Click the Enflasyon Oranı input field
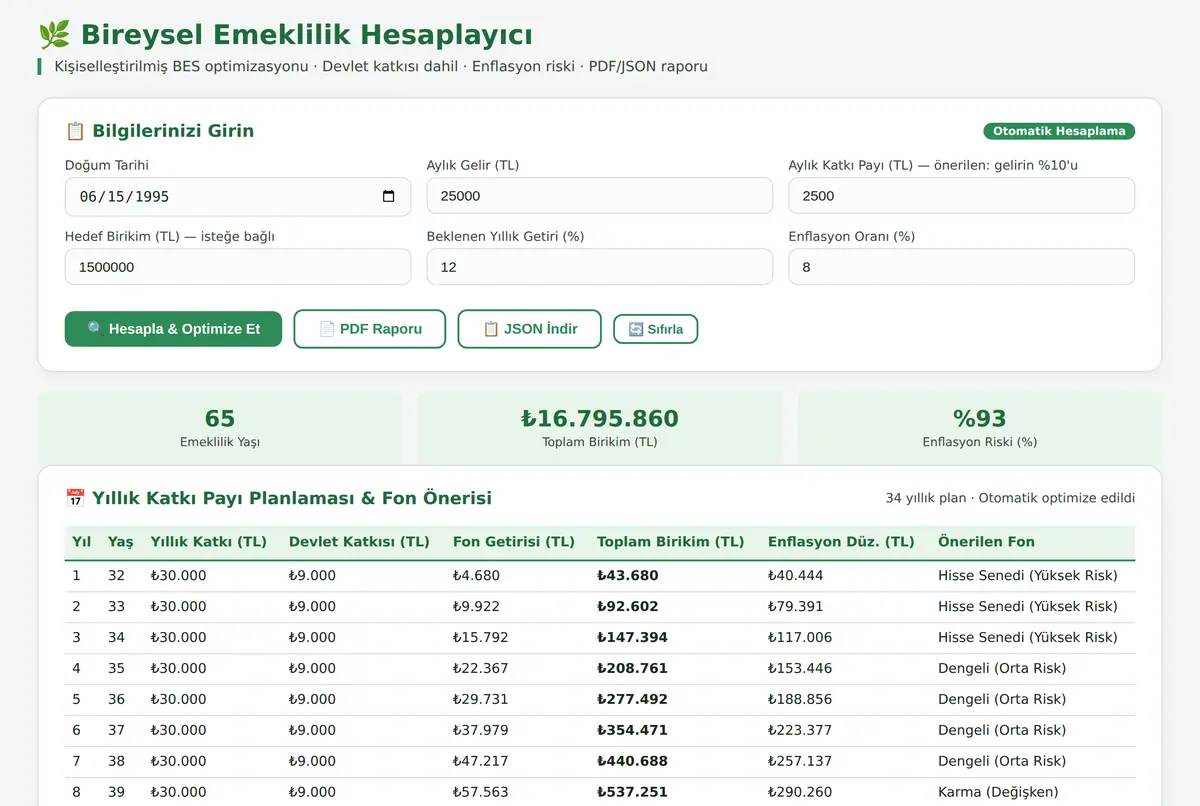This screenshot has width=1200, height=806. coord(962,267)
